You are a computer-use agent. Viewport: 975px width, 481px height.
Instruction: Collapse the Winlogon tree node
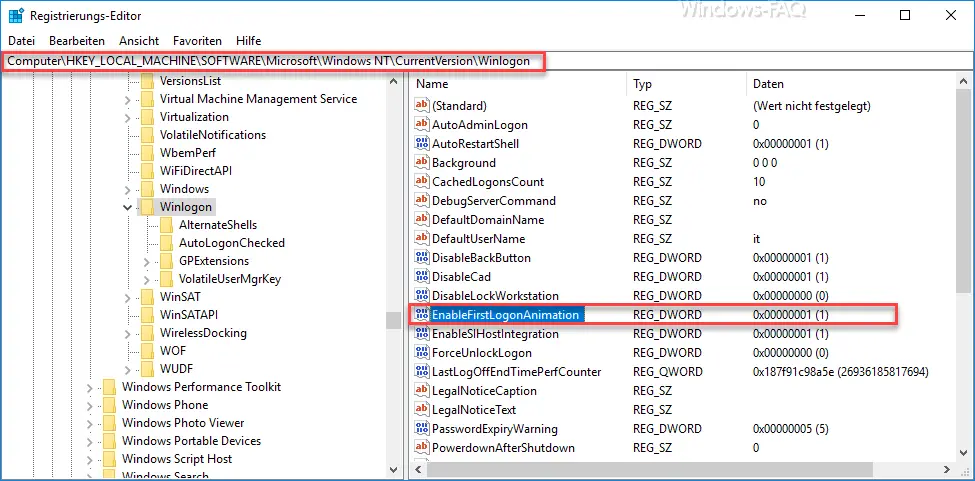127,207
